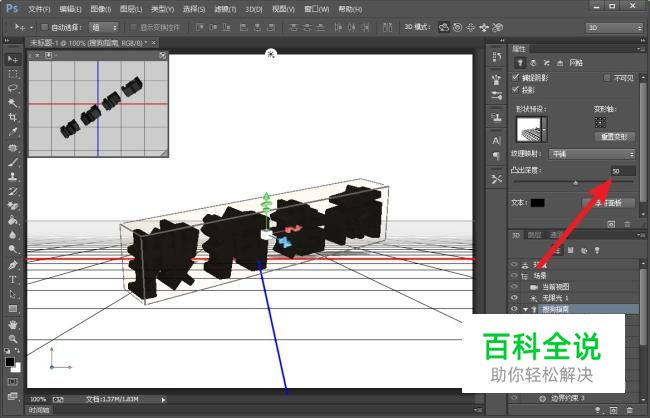This screenshot has height=418, width=650.
Task: Select the Path Selection tool
Action: coord(13,294)
